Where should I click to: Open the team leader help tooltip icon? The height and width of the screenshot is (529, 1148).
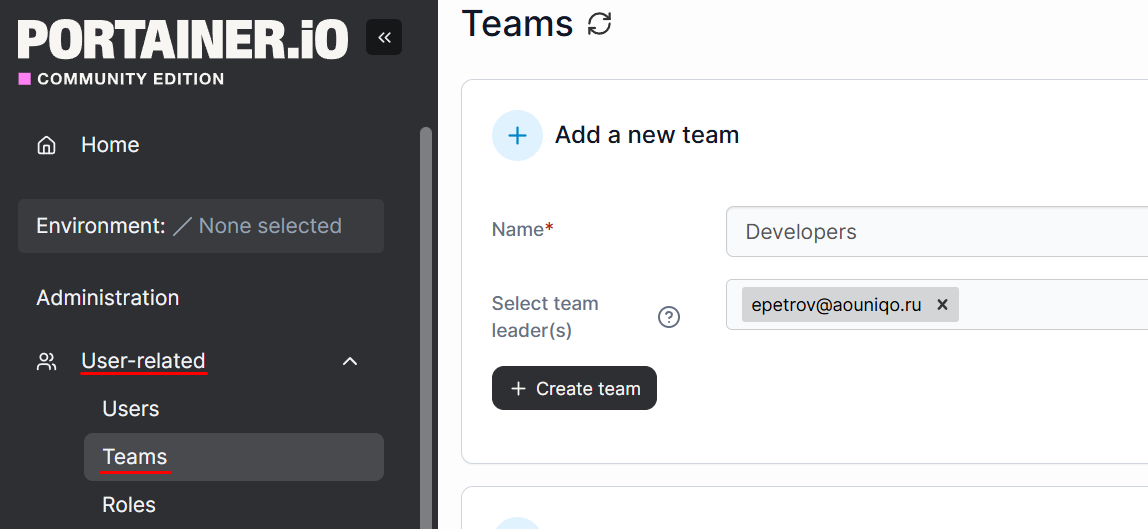pos(669,317)
